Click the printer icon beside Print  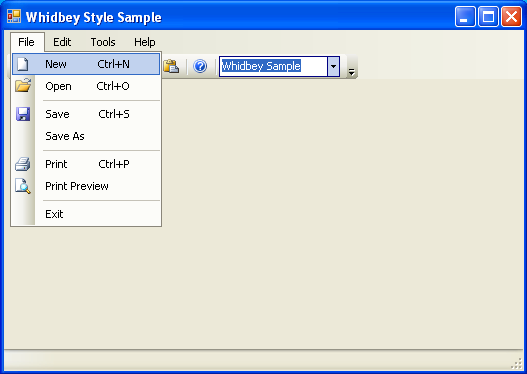pyautogui.click(x=23, y=164)
